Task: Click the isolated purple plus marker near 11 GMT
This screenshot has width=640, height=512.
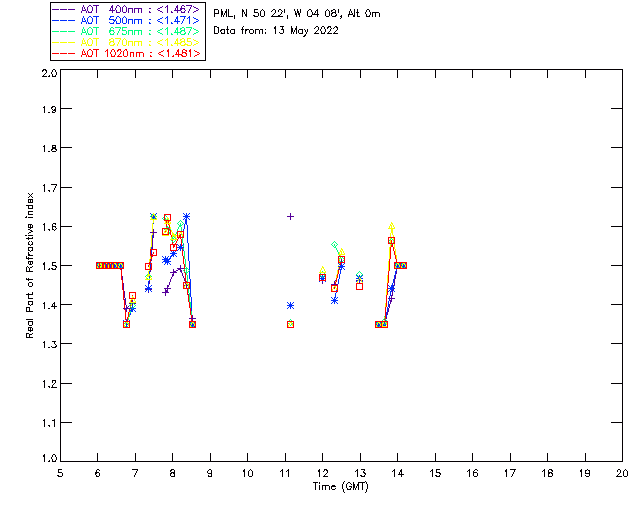Action: tap(290, 216)
